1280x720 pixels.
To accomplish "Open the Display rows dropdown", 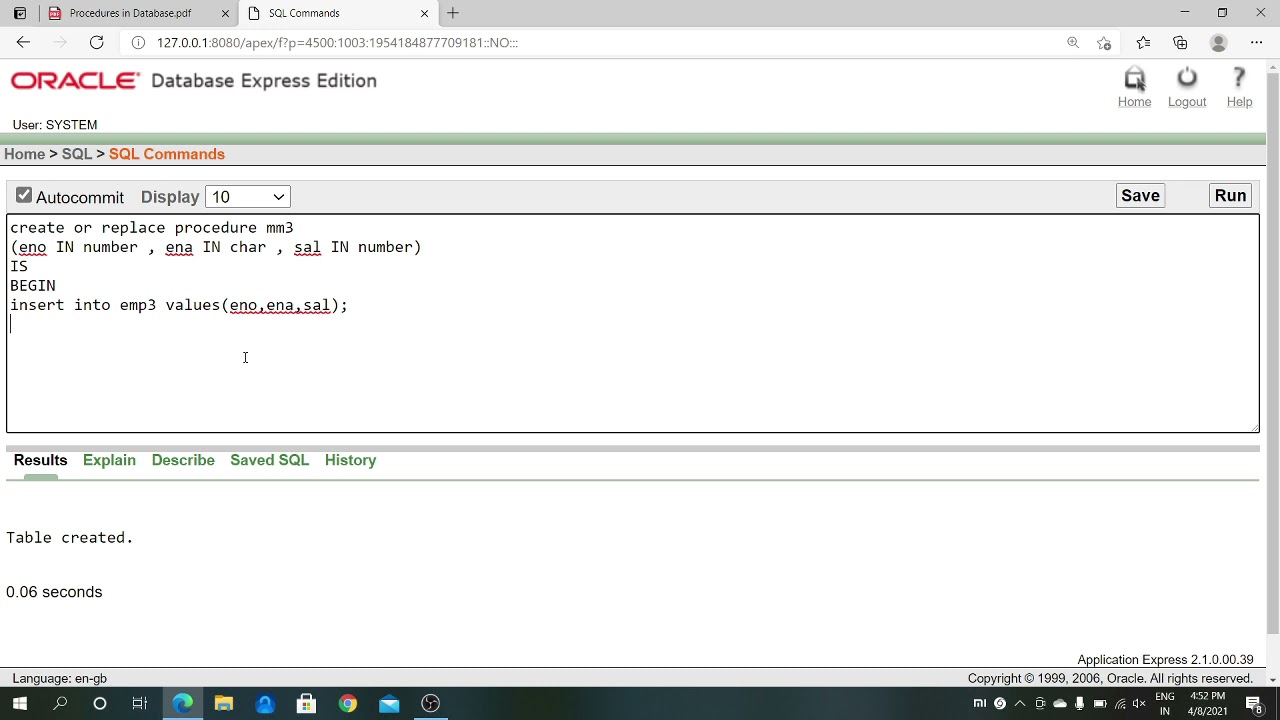I will 248,197.
